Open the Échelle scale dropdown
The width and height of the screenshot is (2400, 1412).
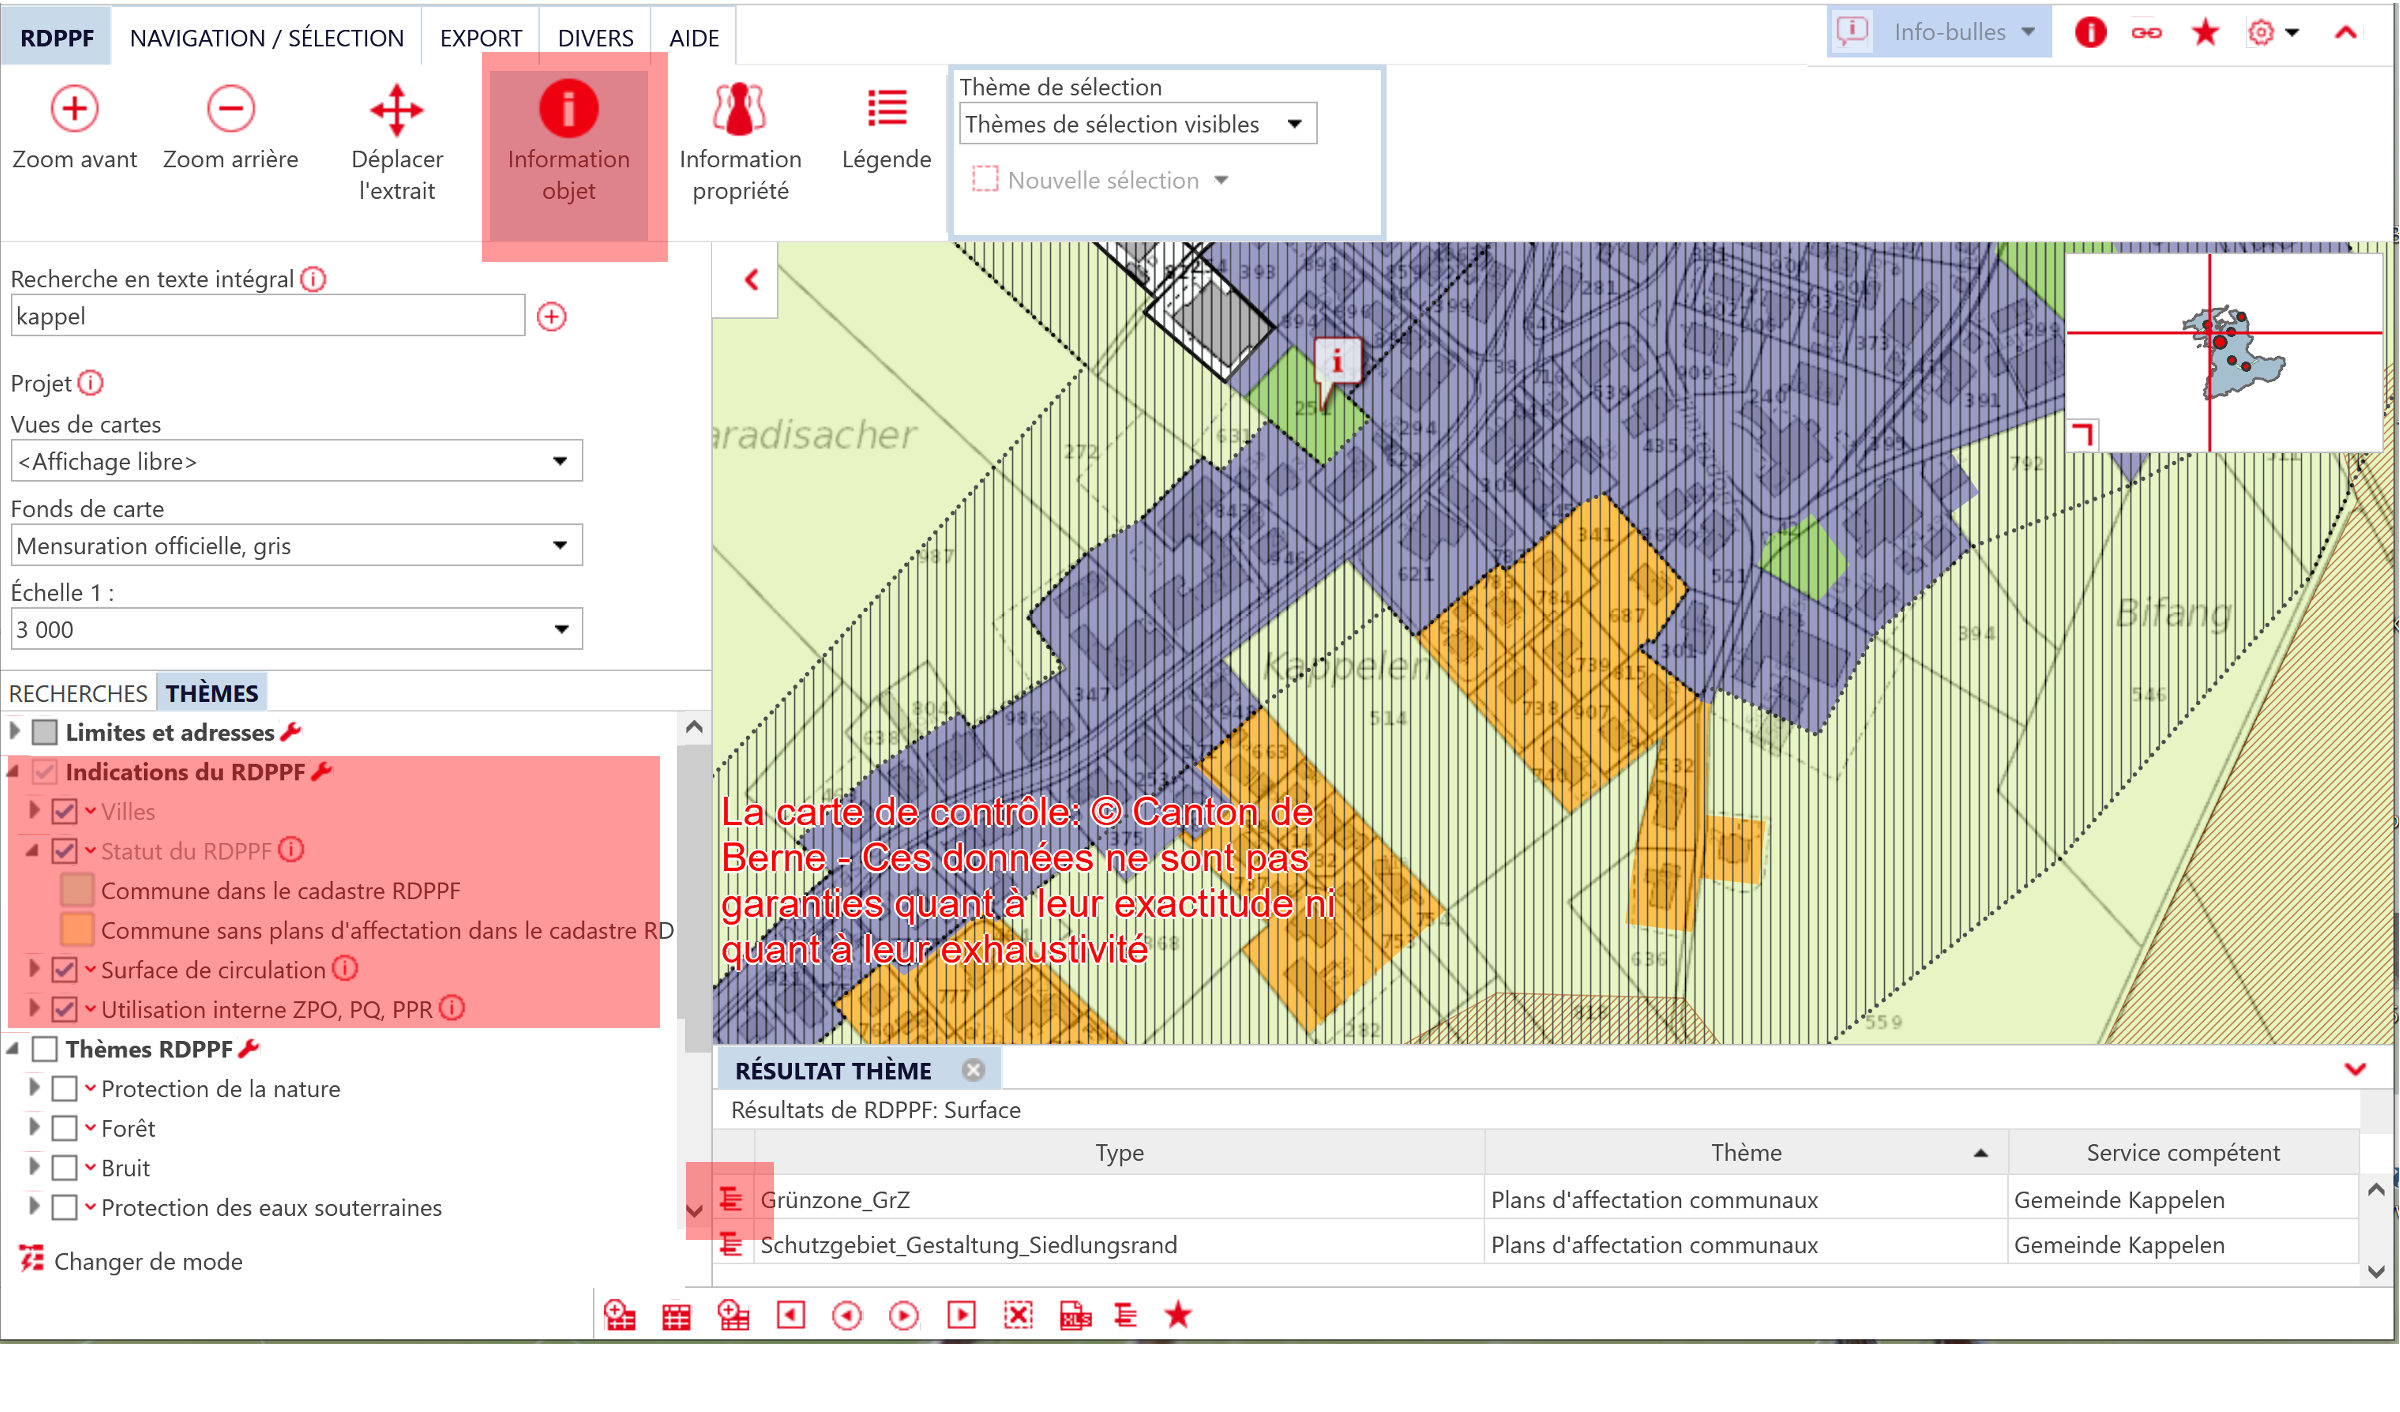pyautogui.click(x=560, y=630)
